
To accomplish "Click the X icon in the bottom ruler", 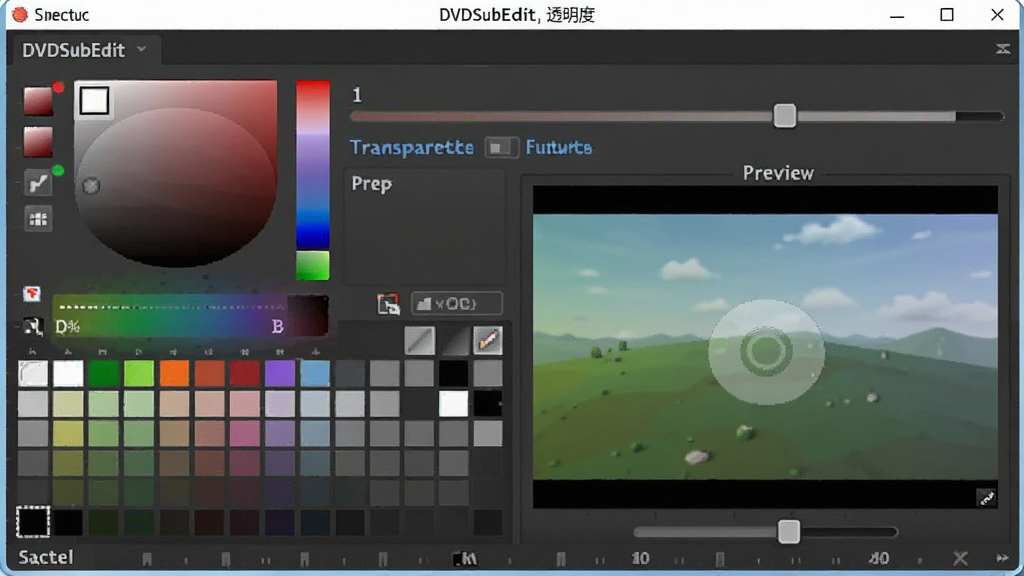I will point(960,558).
